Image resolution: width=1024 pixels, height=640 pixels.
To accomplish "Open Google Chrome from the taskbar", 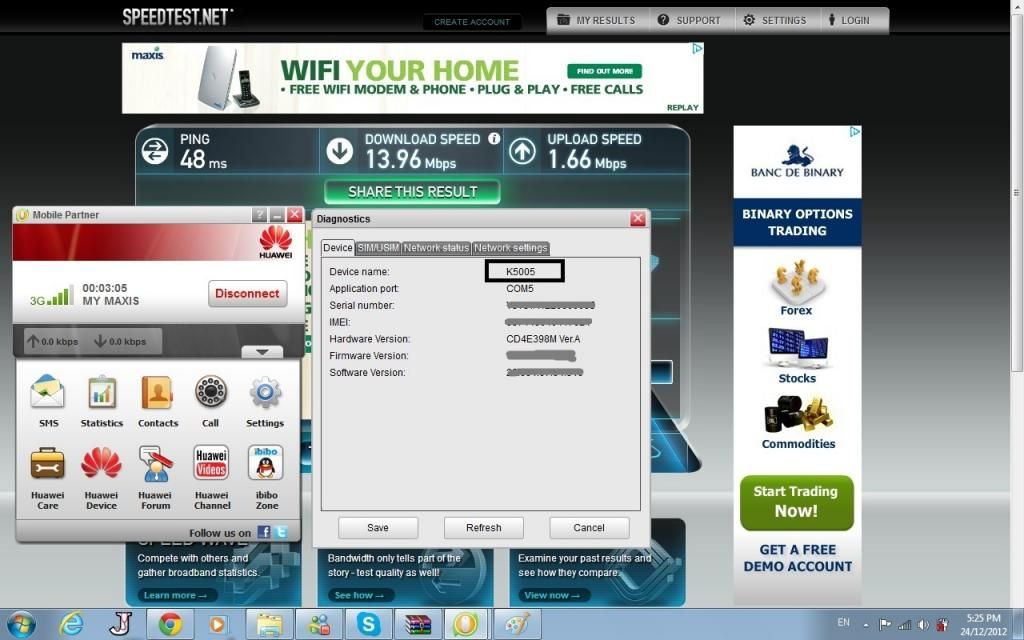I will coord(169,624).
